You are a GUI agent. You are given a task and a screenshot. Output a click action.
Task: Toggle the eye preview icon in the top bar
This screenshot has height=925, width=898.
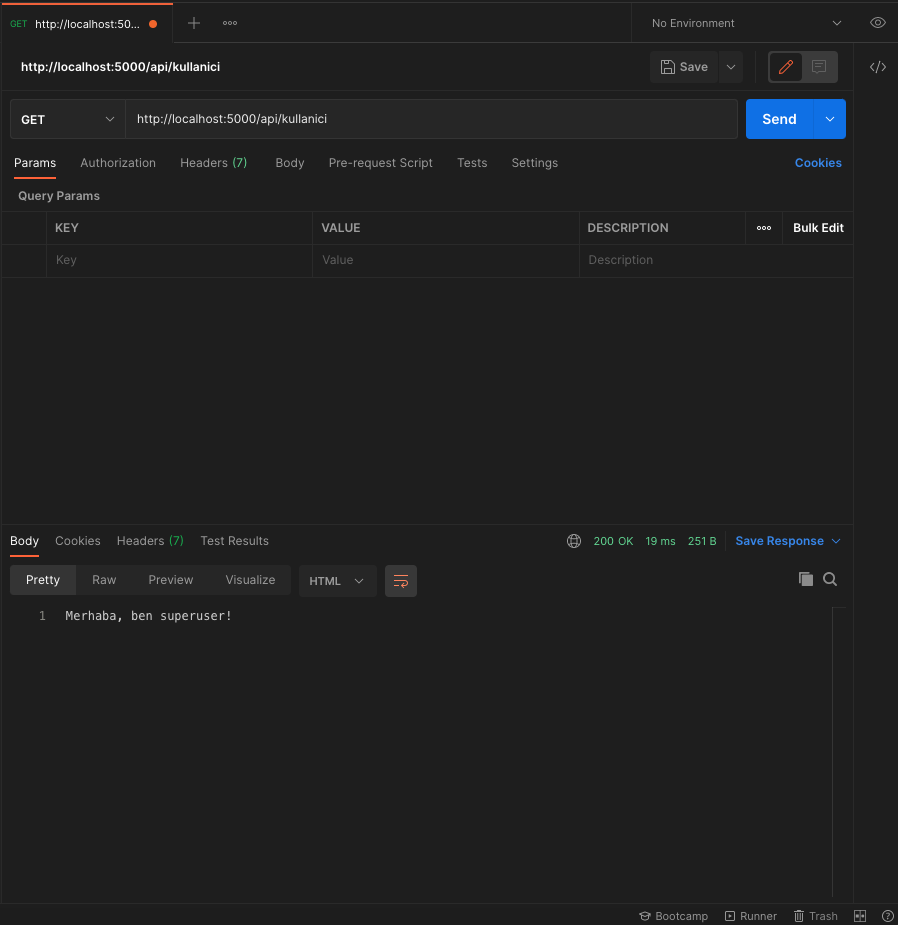pos(877,22)
